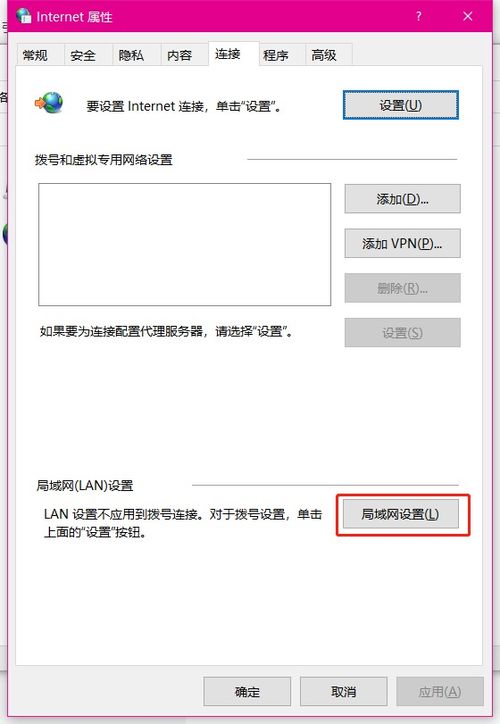Select the 隐私 tab

tap(132, 55)
